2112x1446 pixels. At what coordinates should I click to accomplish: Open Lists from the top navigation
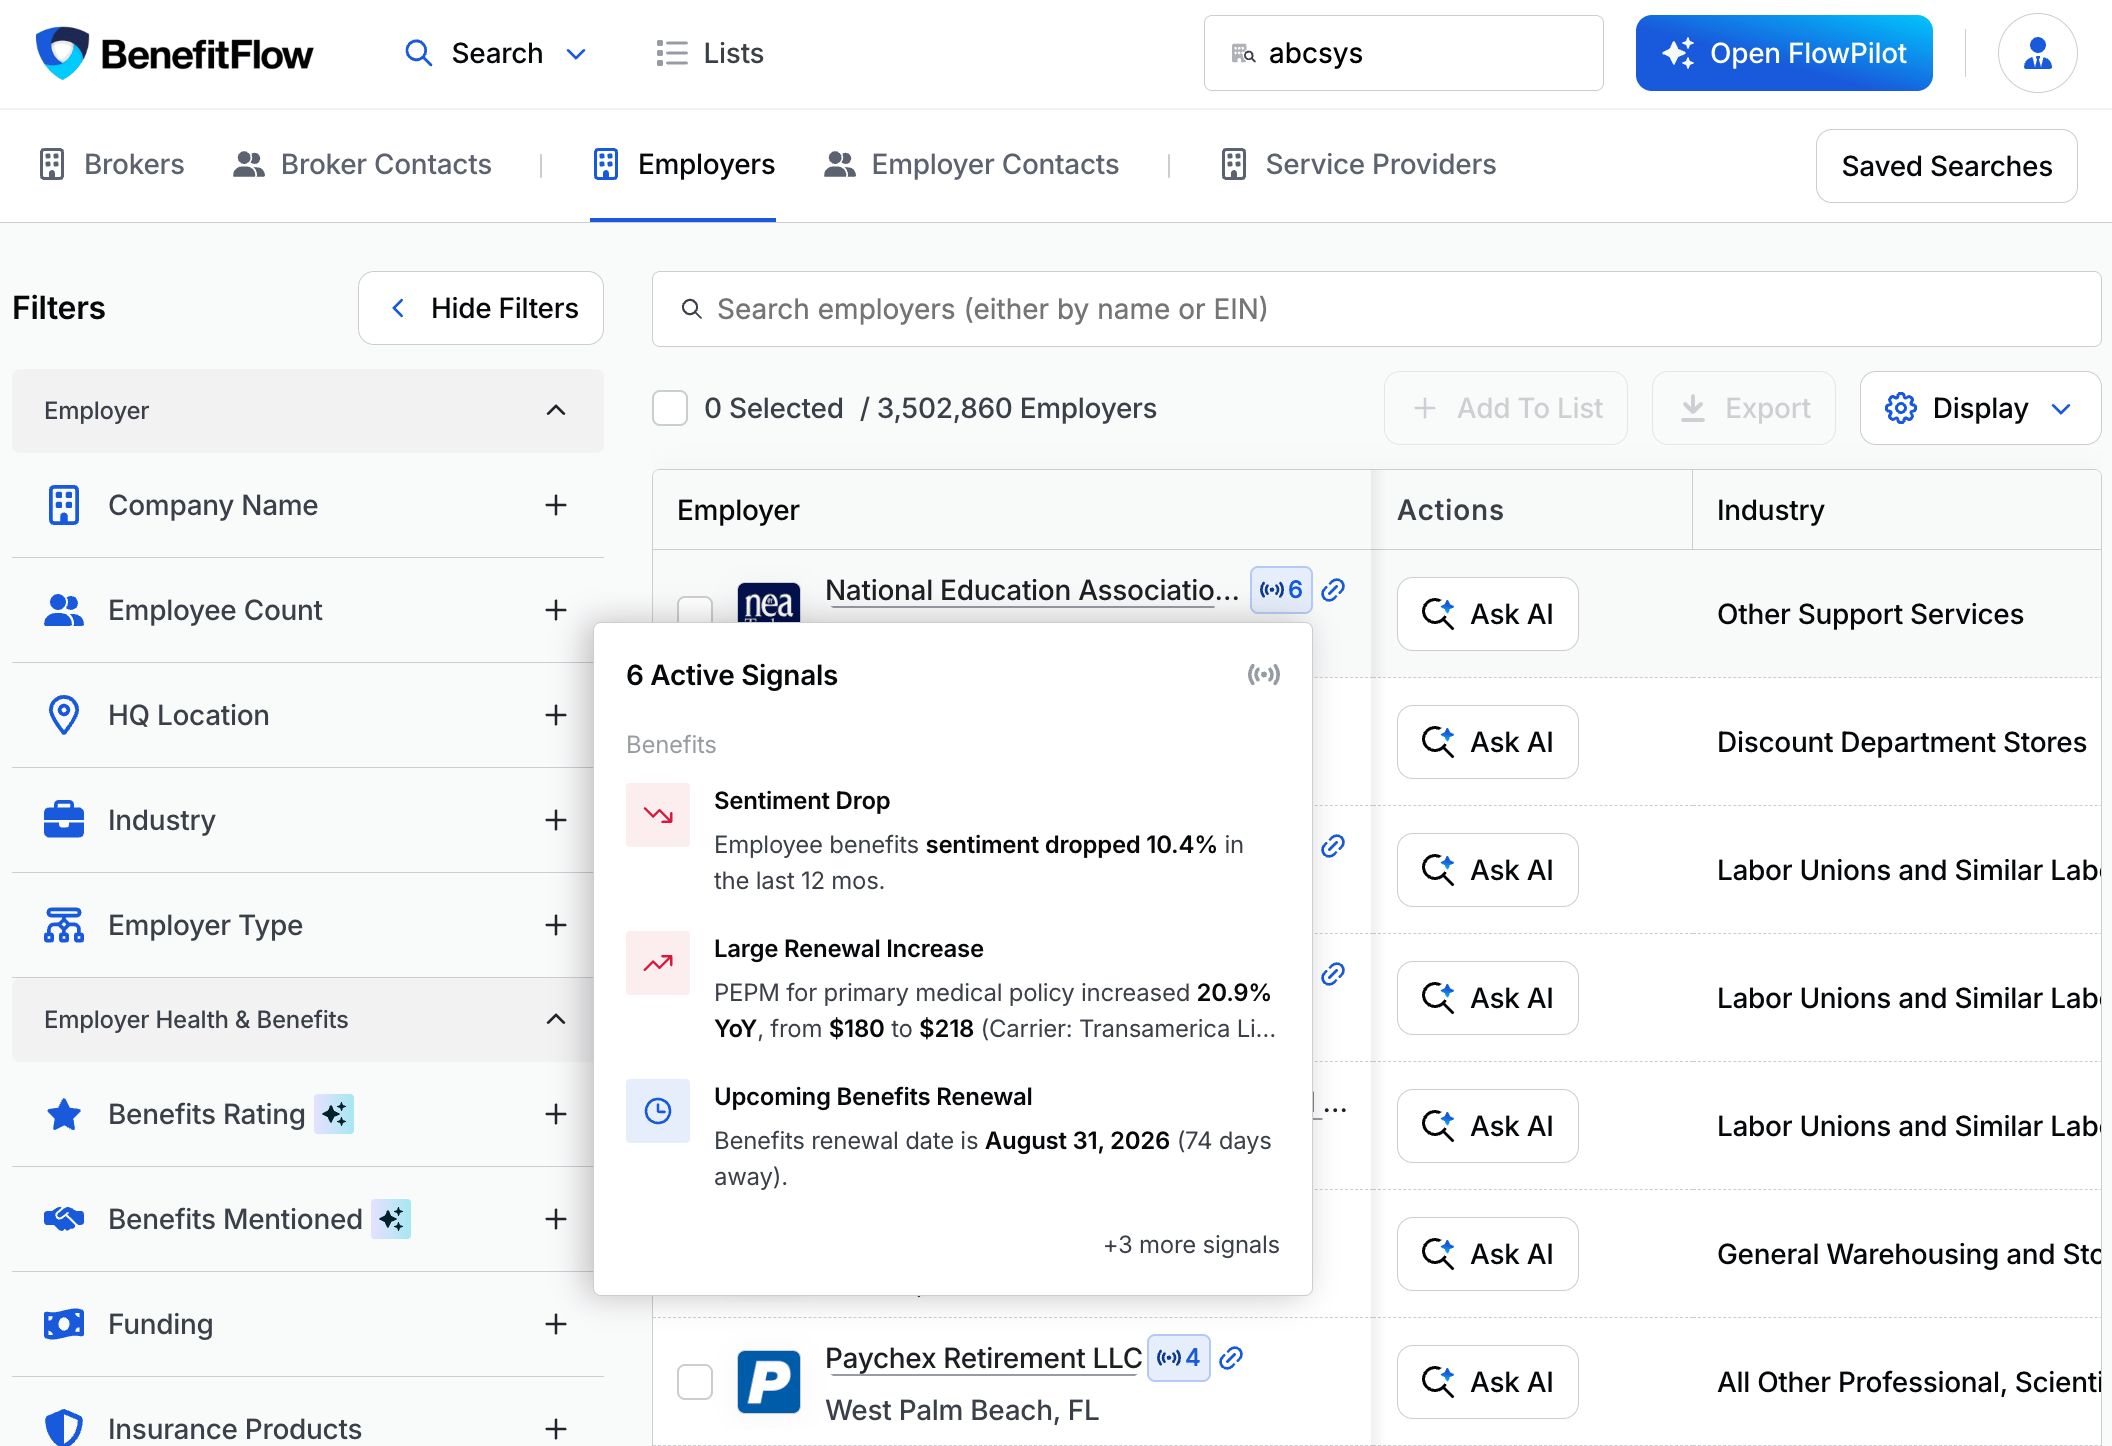click(710, 53)
